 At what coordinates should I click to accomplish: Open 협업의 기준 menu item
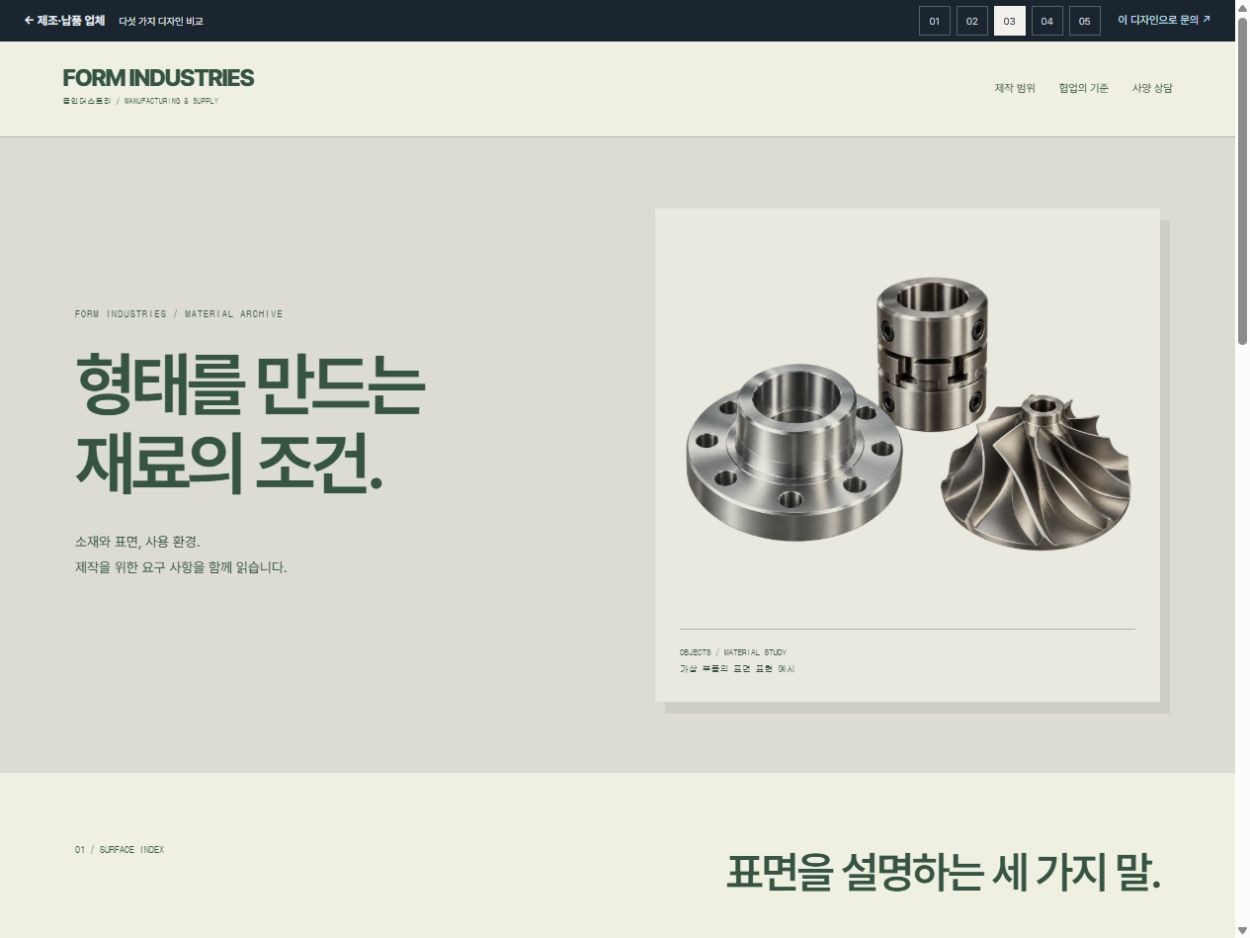[1084, 88]
